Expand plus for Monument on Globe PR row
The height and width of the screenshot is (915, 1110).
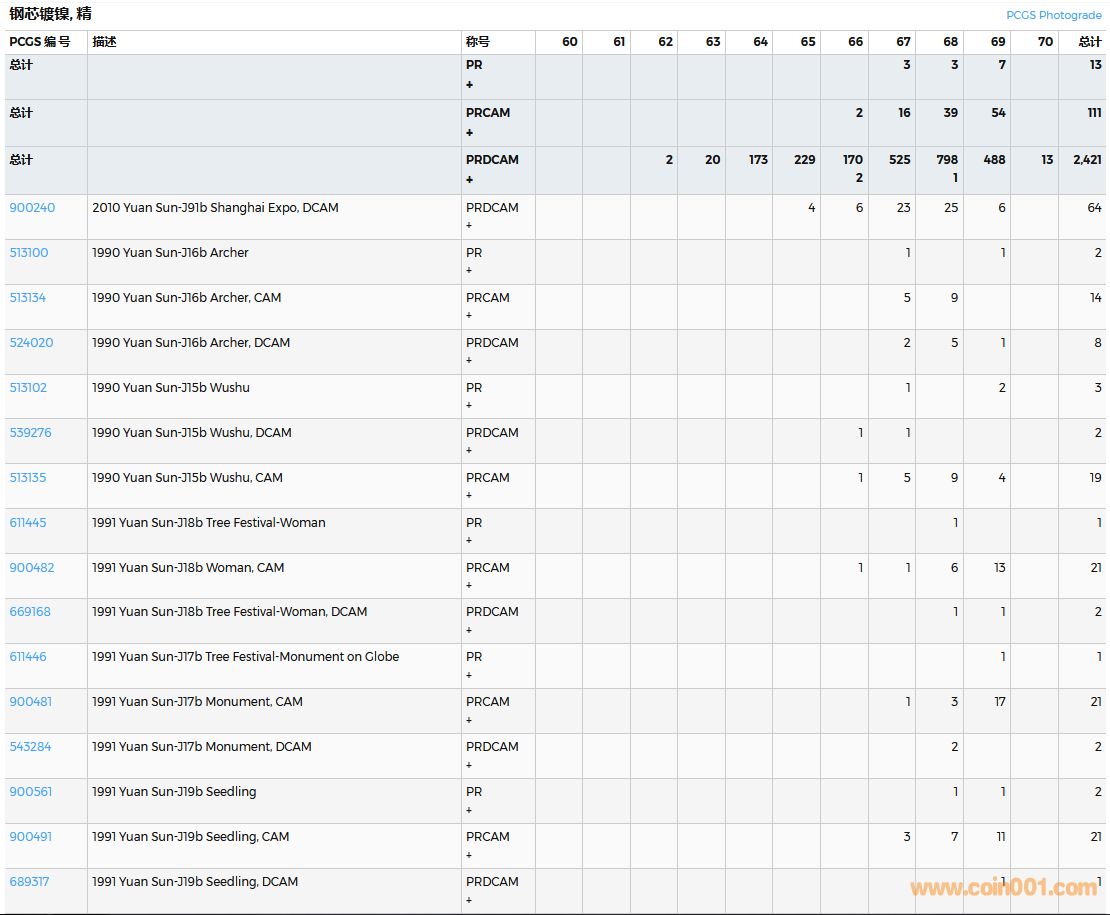click(469, 675)
